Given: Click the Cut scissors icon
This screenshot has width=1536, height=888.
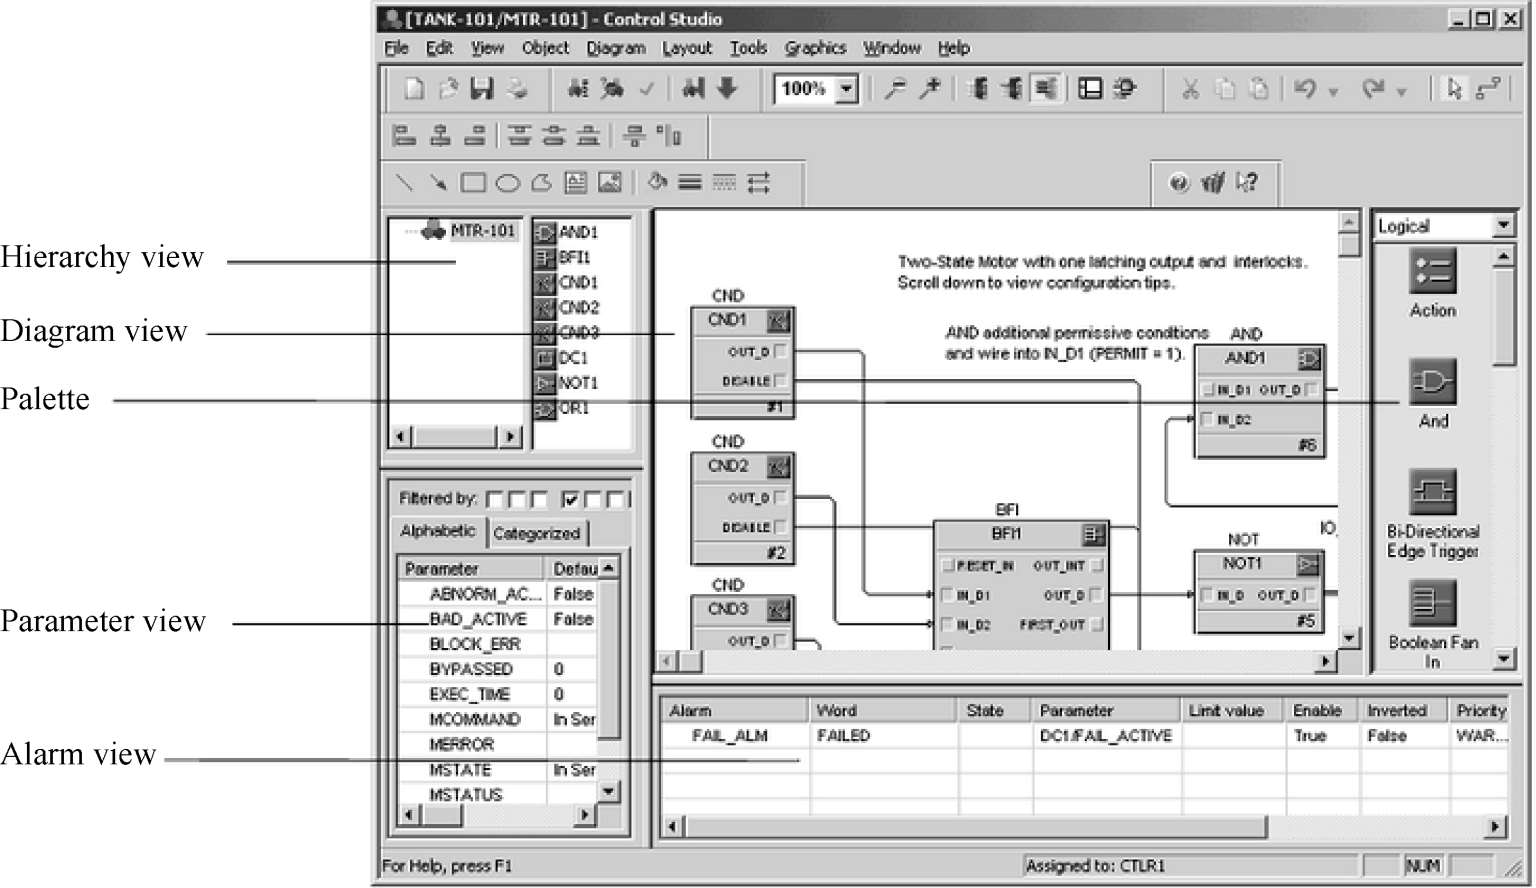Looking at the screenshot, I should pyautogui.click(x=1190, y=89).
